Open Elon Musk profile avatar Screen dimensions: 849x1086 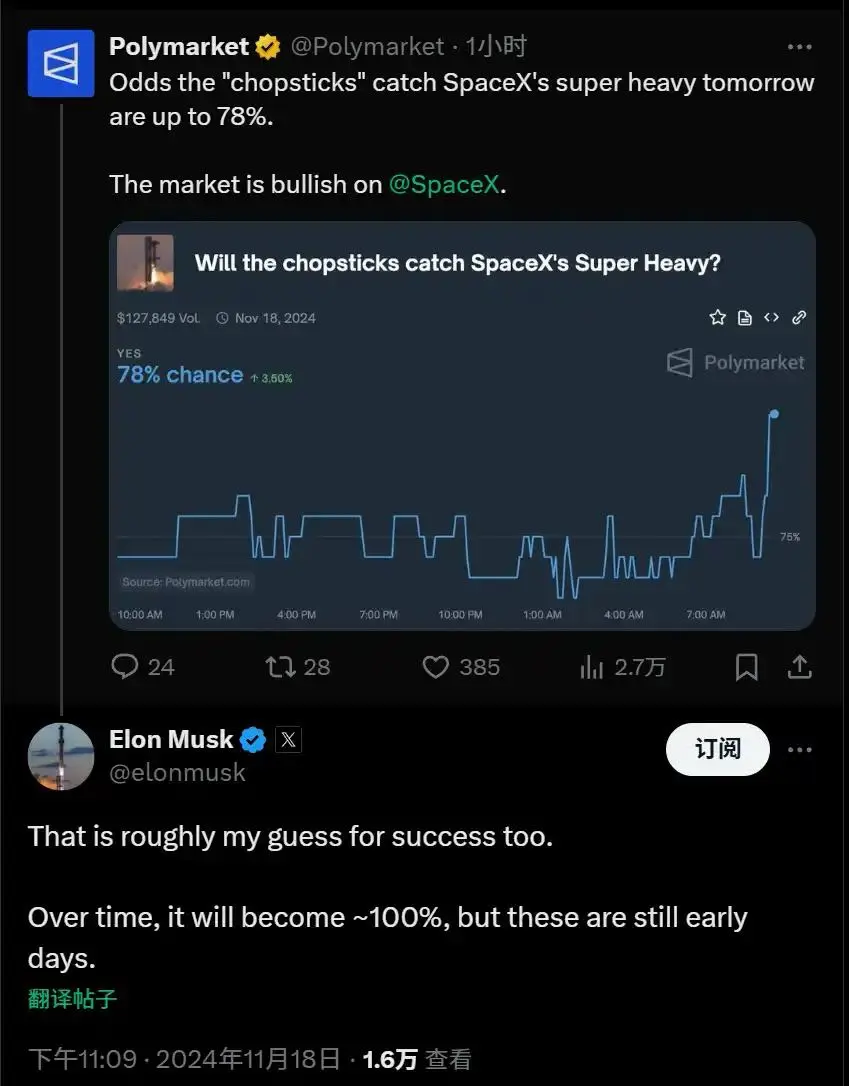point(61,755)
